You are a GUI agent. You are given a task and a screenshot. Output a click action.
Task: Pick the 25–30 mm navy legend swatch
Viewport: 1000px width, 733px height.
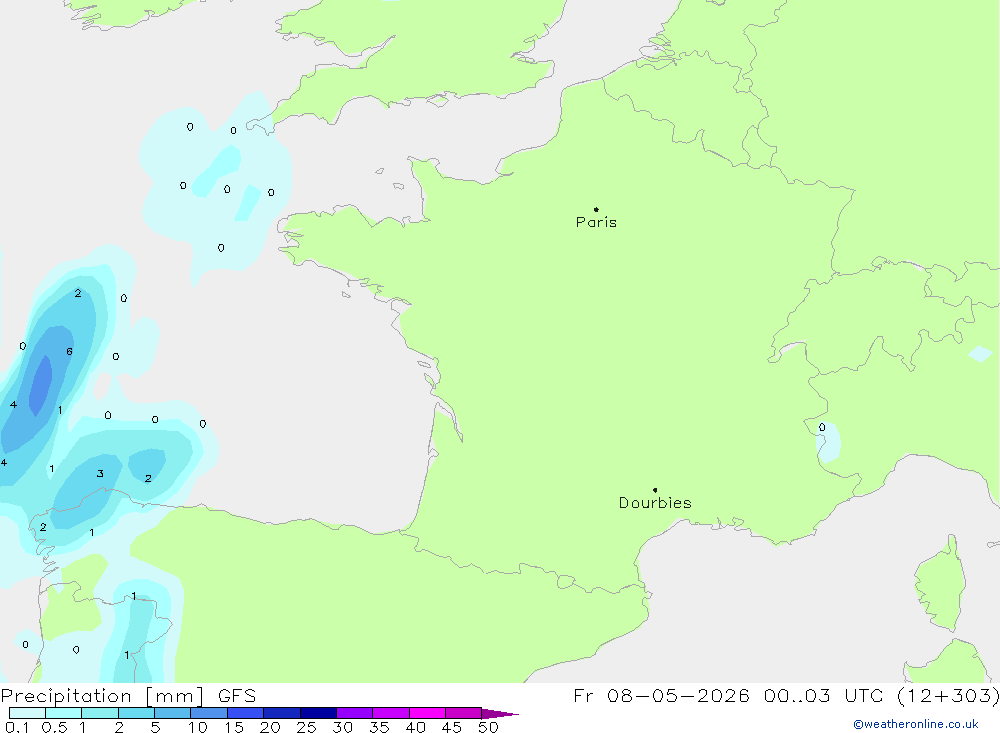[318, 713]
